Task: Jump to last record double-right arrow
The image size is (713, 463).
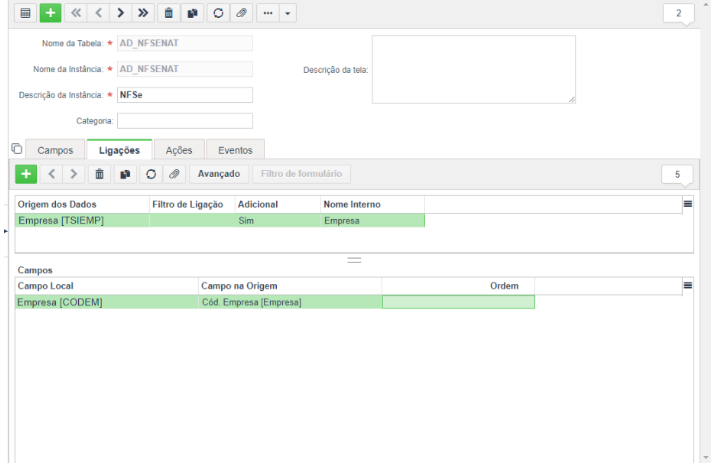Action: (143, 13)
